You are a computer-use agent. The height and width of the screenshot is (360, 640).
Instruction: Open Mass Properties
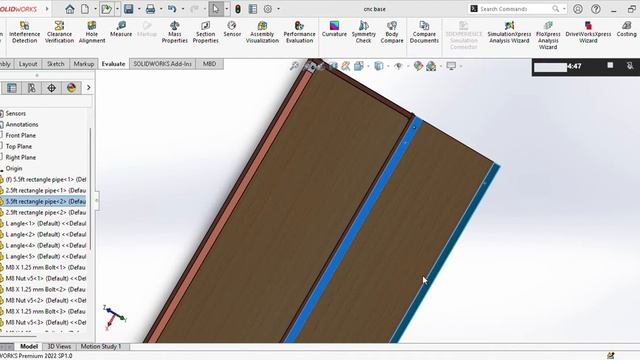coord(175,32)
